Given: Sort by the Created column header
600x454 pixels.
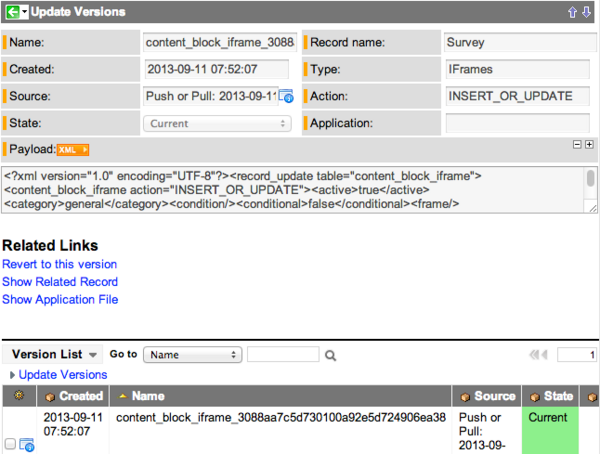Looking at the screenshot, I should pyautogui.click(x=81, y=396).
